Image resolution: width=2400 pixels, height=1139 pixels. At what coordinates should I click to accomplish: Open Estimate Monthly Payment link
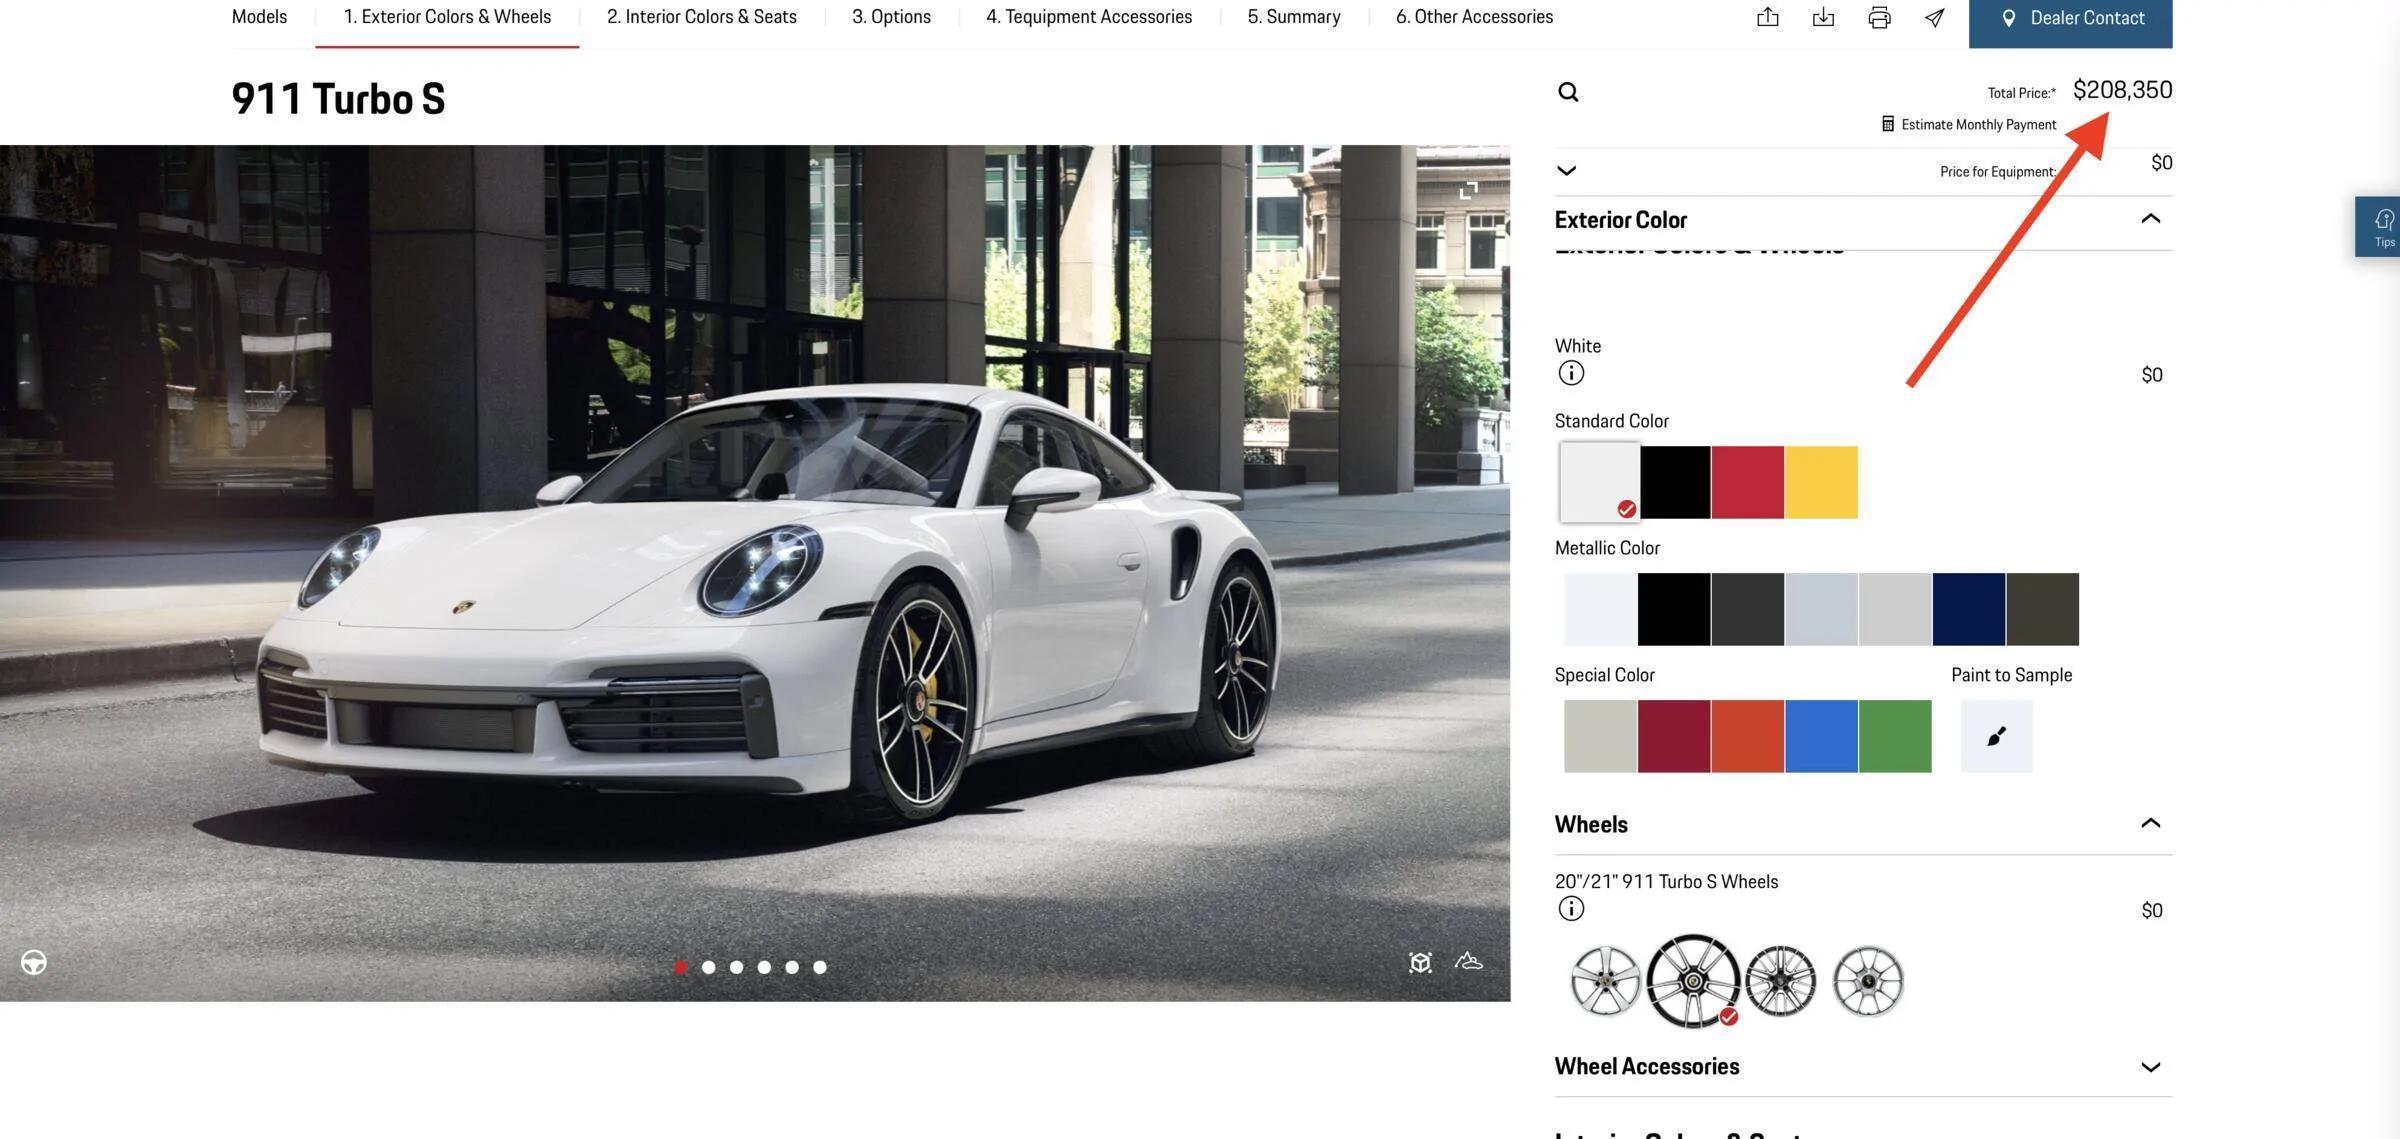(1978, 124)
